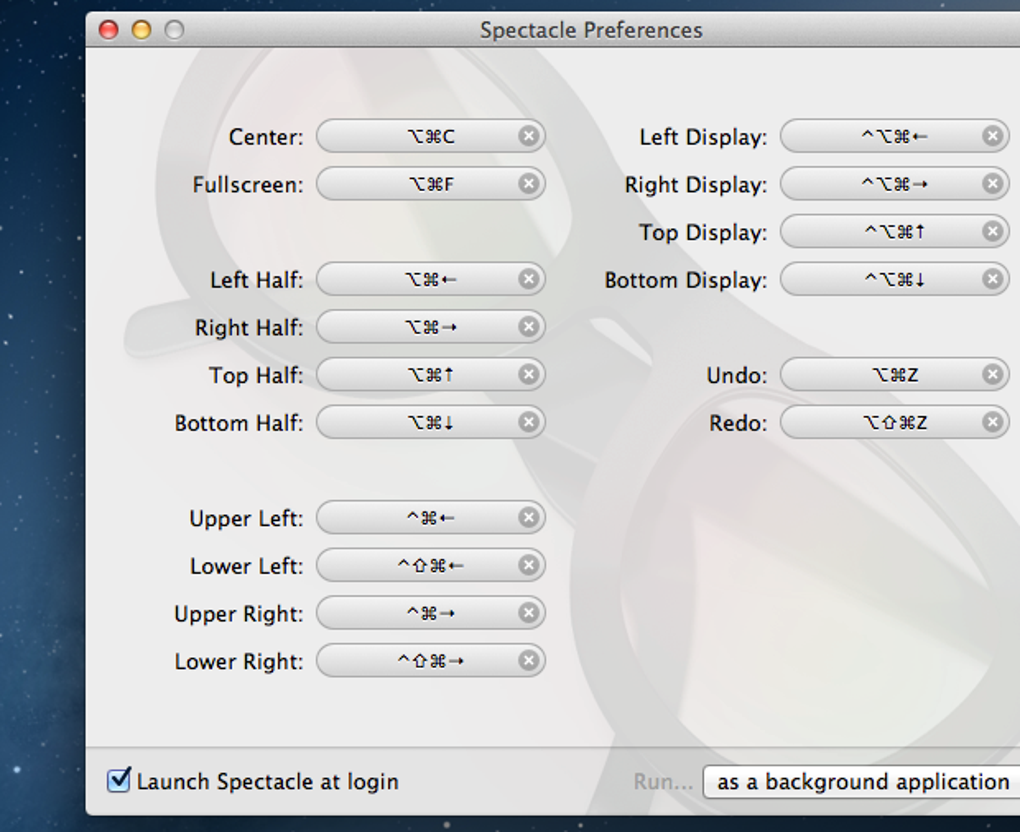Uncheck Launch Spectacle at login
The image size is (1020, 832).
click(119, 780)
